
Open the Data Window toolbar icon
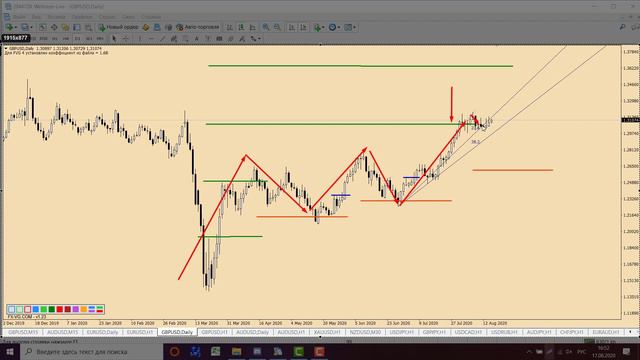pyautogui.click(x=54, y=27)
